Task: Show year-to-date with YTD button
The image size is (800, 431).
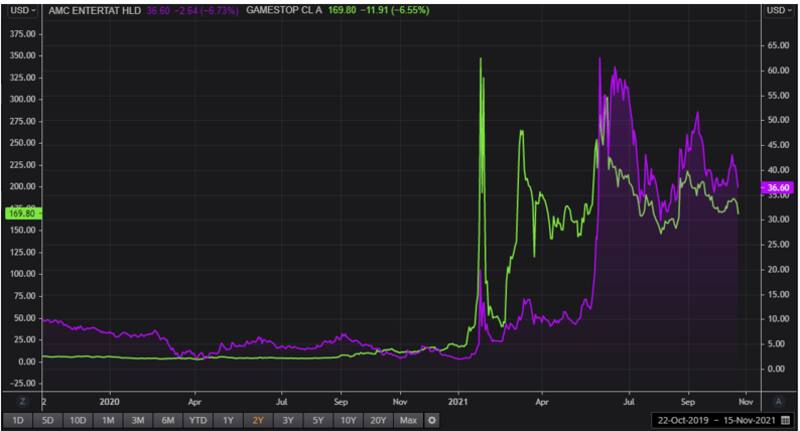Action: point(200,420)
